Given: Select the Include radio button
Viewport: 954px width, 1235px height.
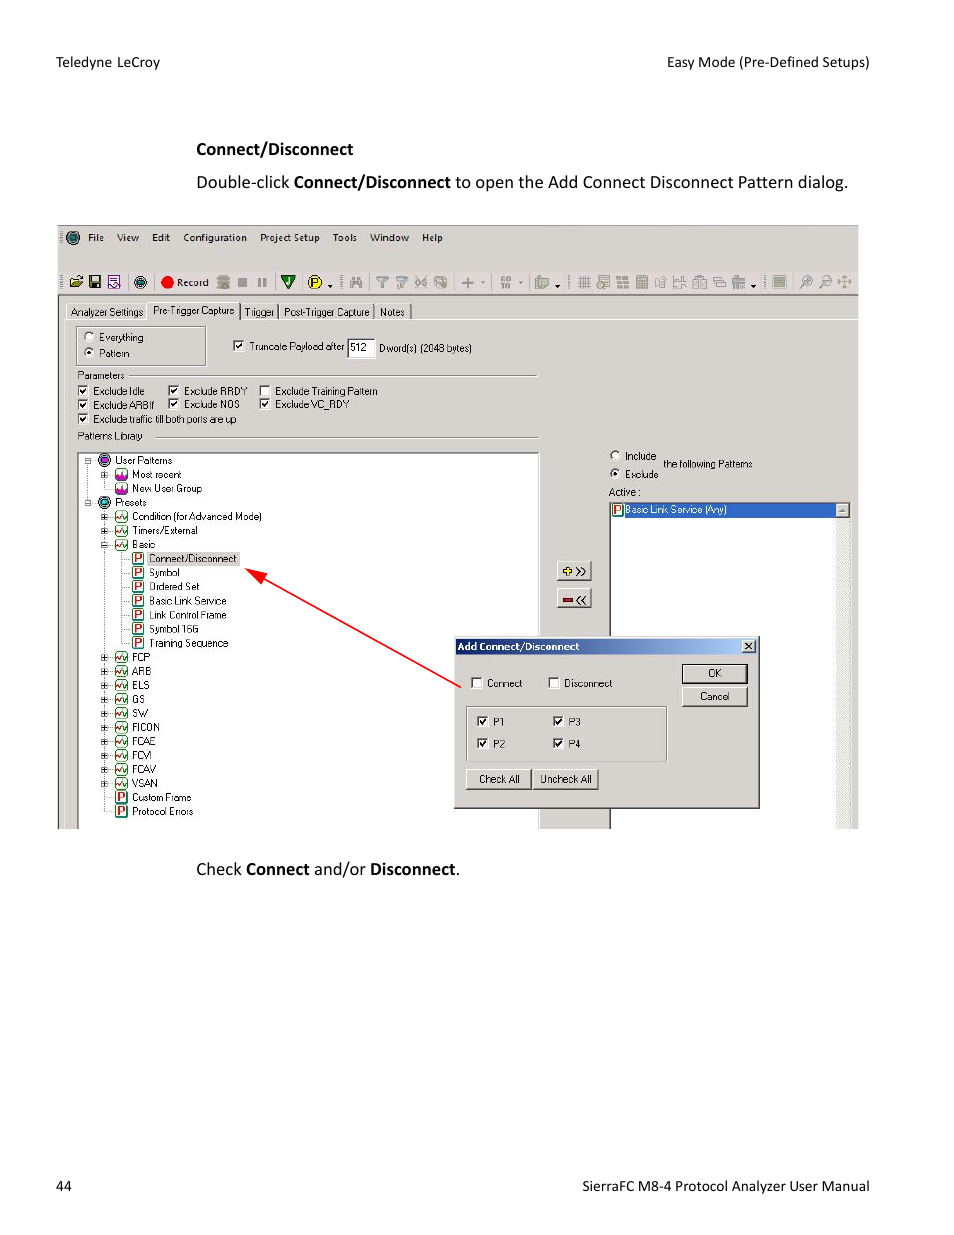Looking at the screenshot, I should [615, 456].
